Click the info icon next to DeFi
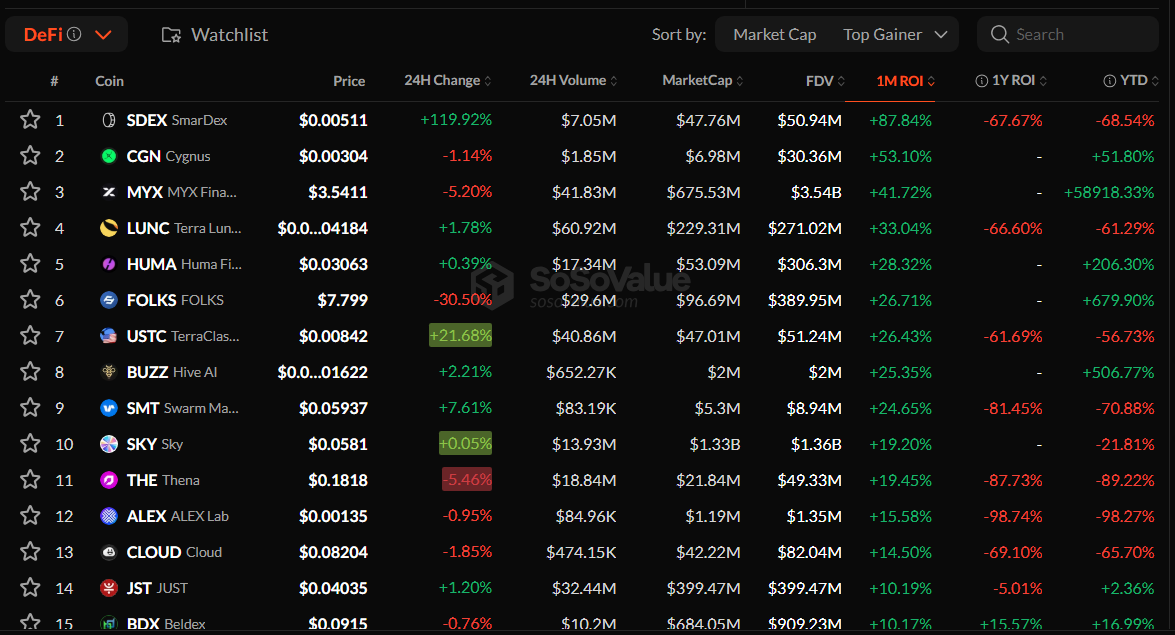Viewport: 1175px width, 635px height. pyautogui.click(x=74, y=35)
